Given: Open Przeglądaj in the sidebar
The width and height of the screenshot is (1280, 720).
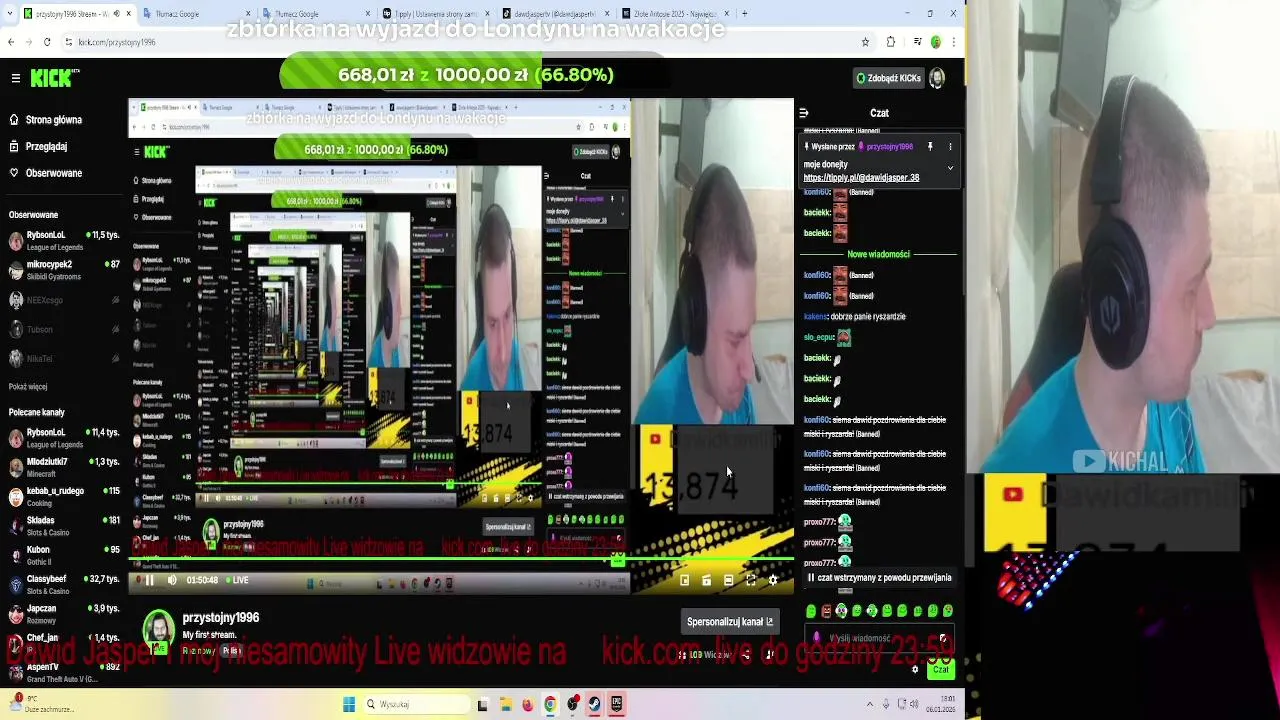Looking at the screenshot, I should [x=40, y=146].
